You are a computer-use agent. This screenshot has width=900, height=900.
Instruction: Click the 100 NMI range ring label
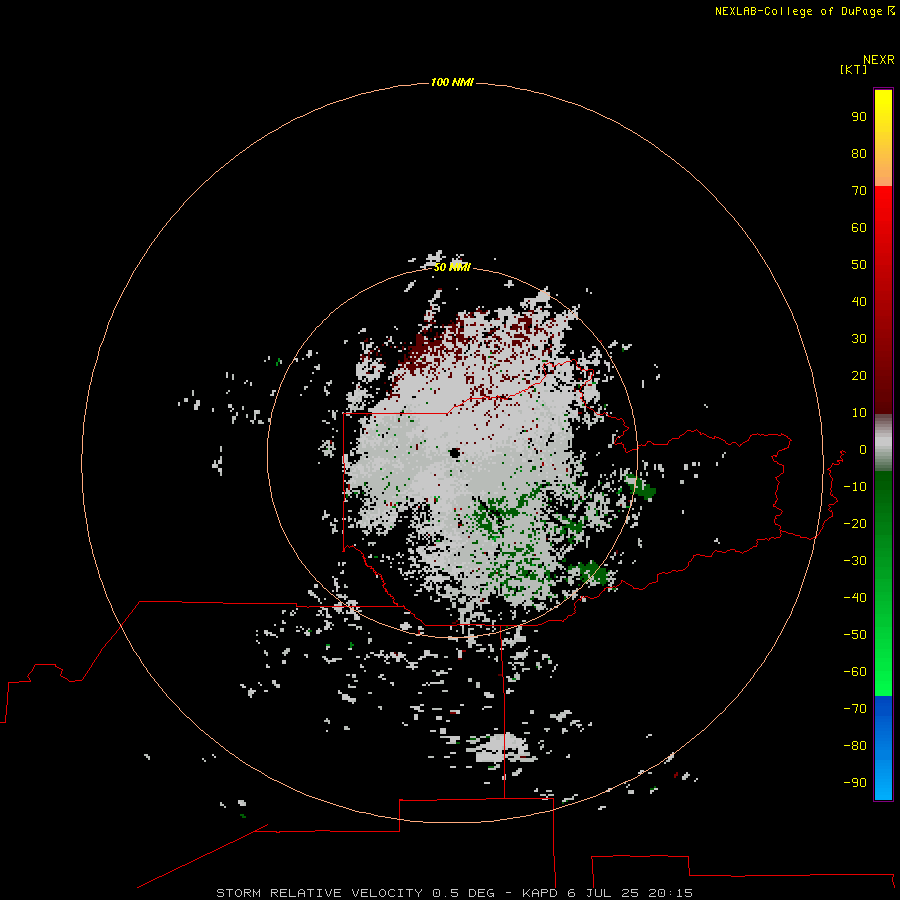[x=452, y=82]
